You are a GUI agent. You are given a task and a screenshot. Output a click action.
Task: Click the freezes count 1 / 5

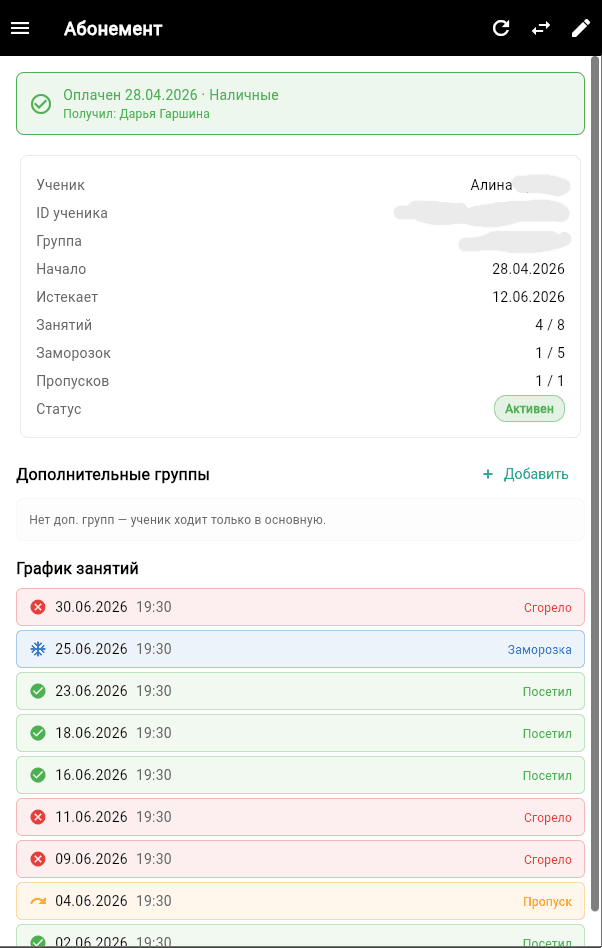pyautogui.click(x=549, y=353)
